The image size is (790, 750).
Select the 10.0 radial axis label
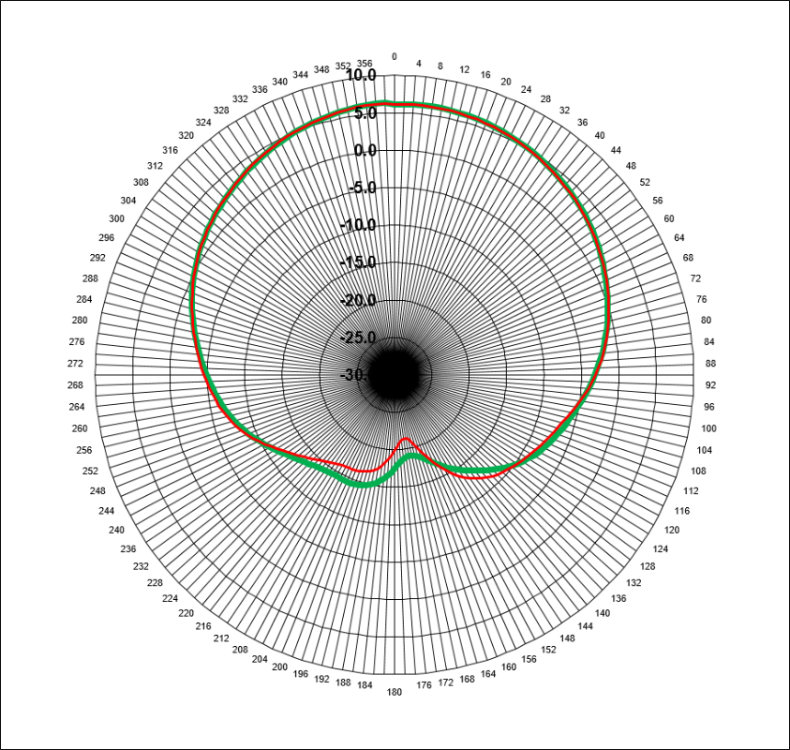point(360,76)
